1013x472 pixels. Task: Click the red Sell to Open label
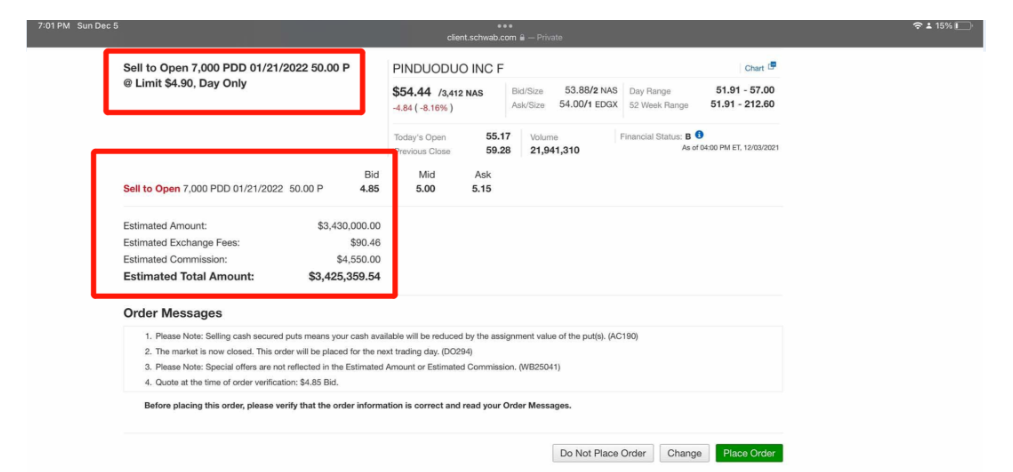pyautogui.click(x=152, y=189)
